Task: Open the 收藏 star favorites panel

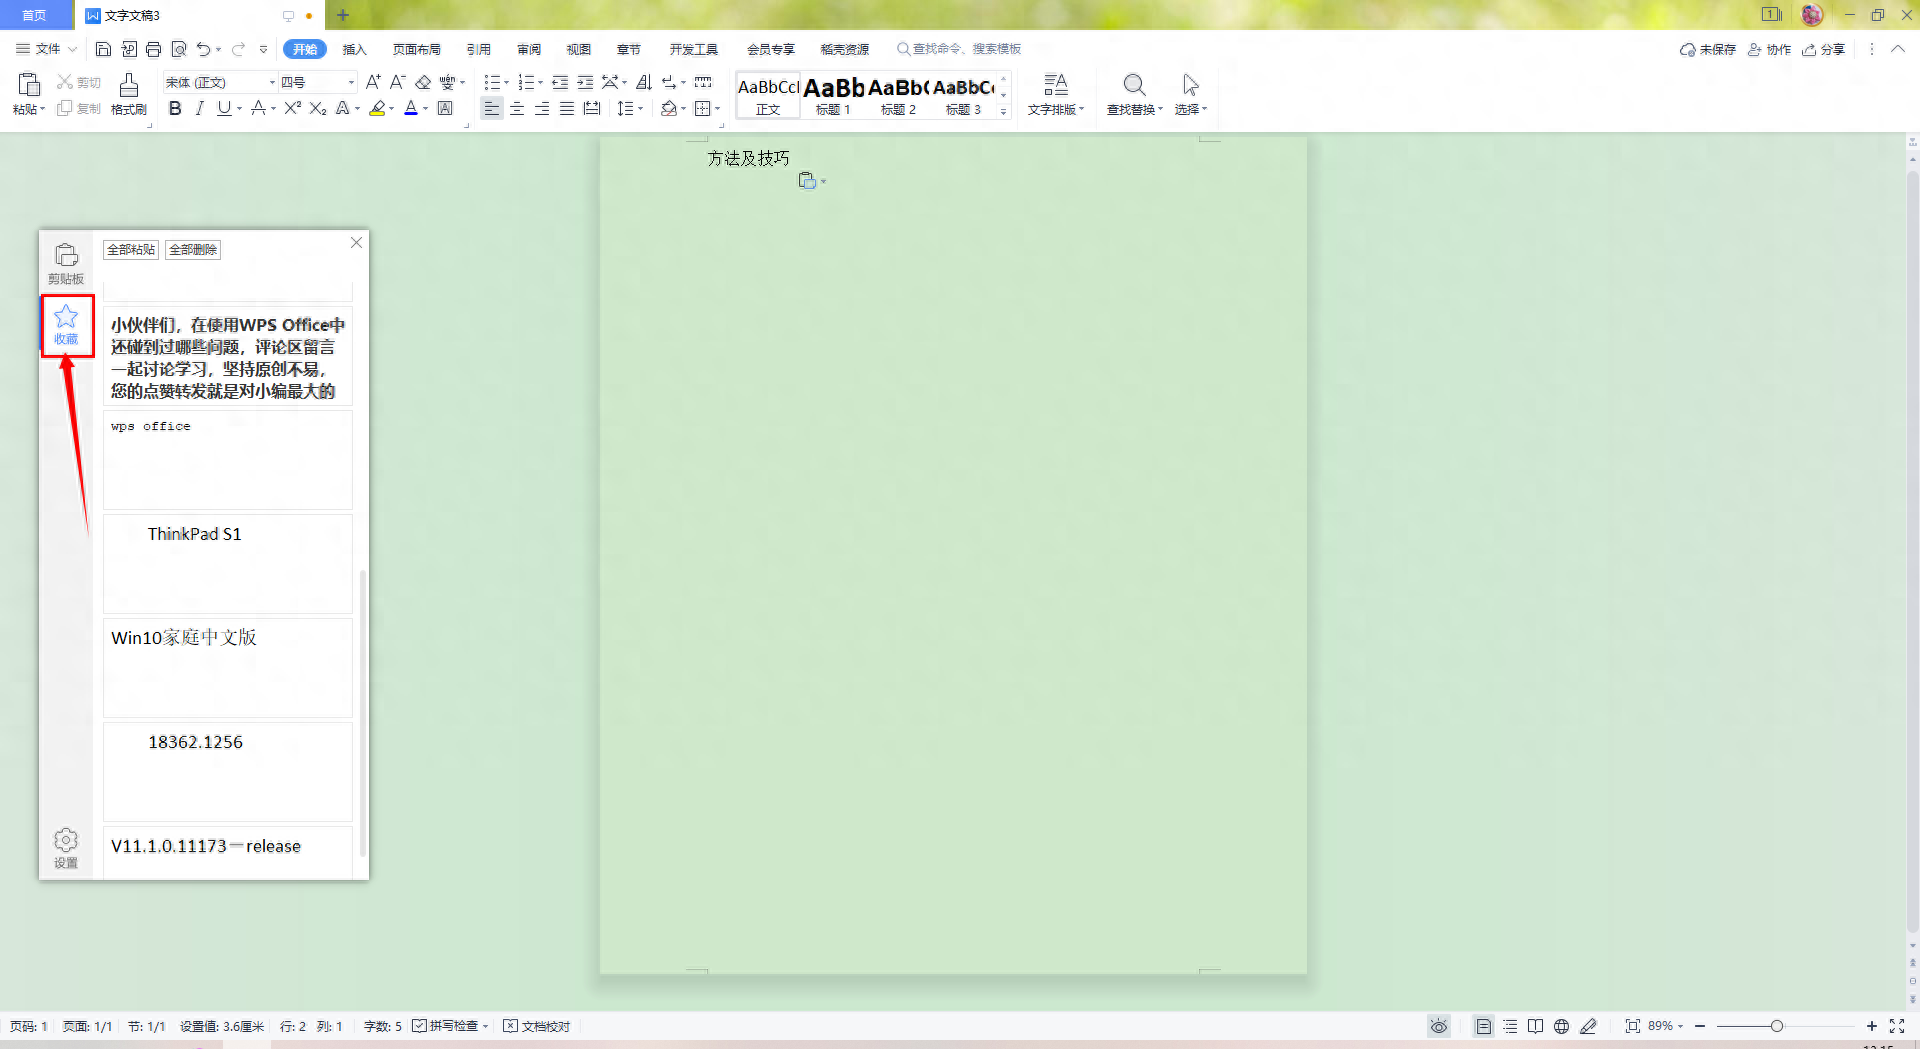Action: coord(66,325)
